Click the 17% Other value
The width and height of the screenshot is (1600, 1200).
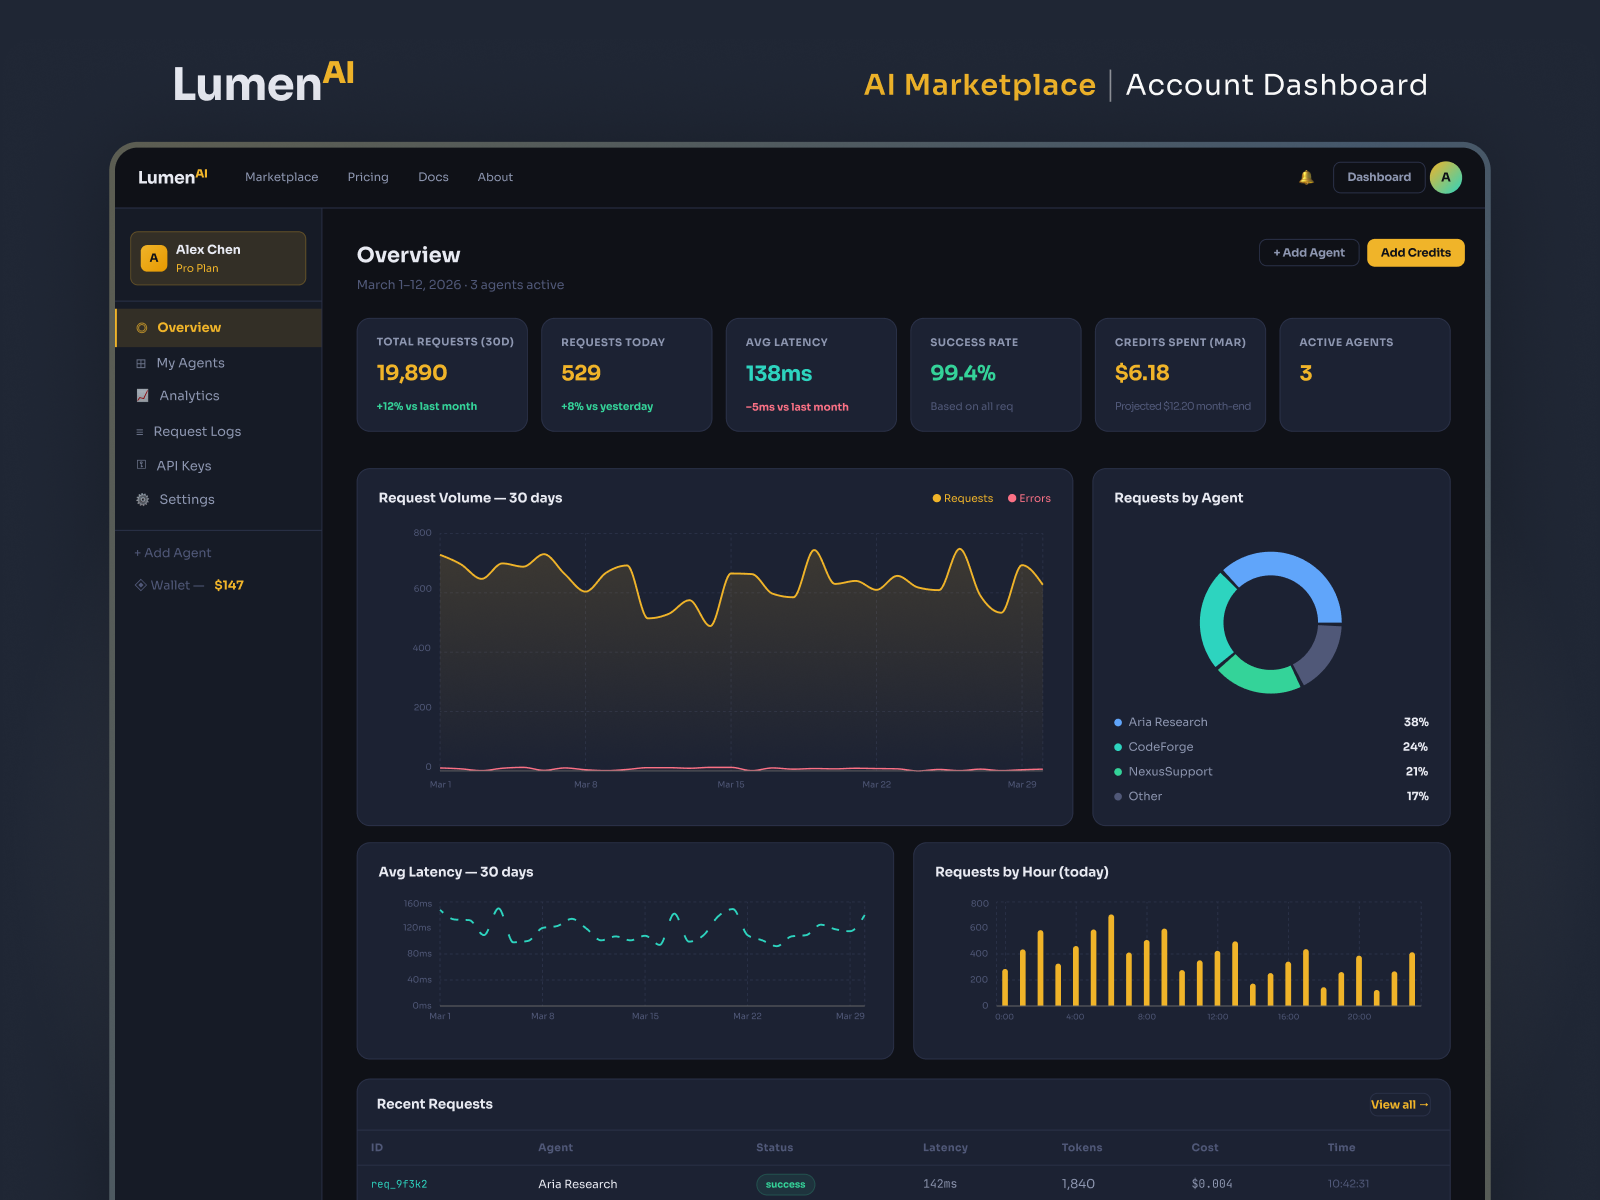pos(1417,797)
